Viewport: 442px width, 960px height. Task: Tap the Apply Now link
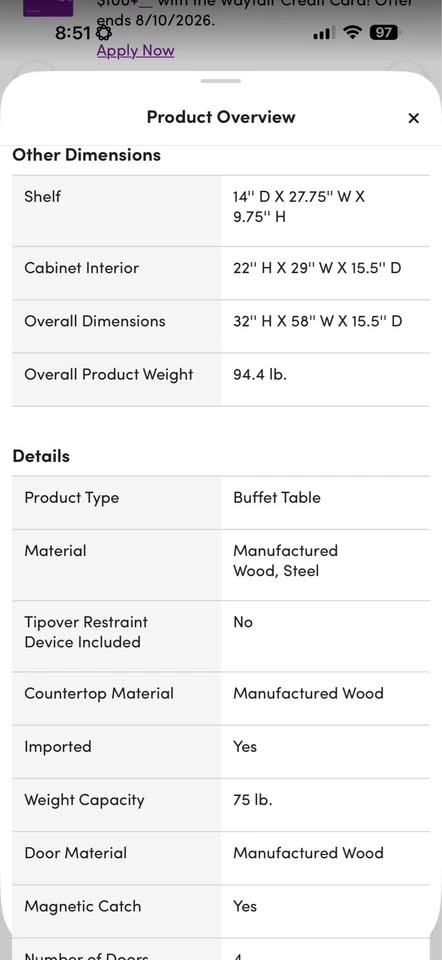135,51
